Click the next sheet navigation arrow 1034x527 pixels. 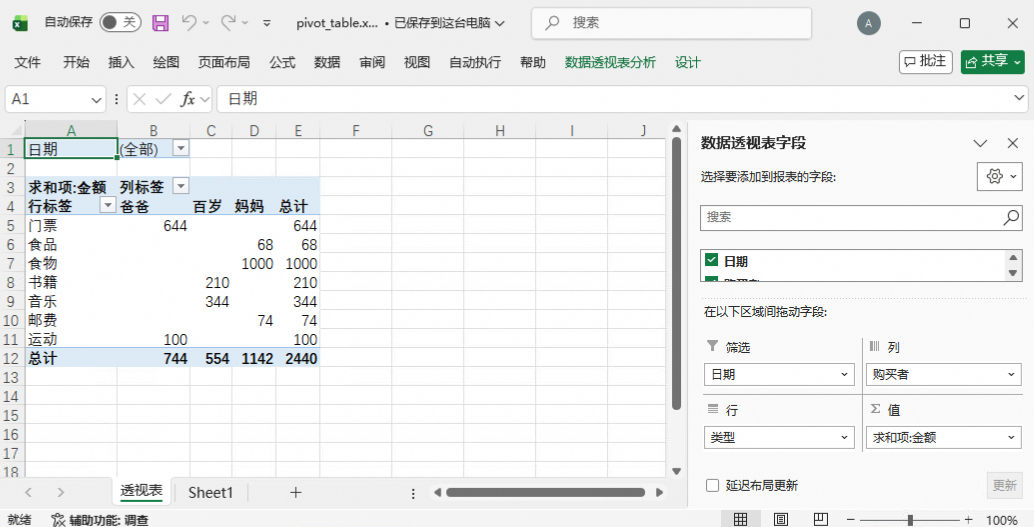[x=61, y=493]
